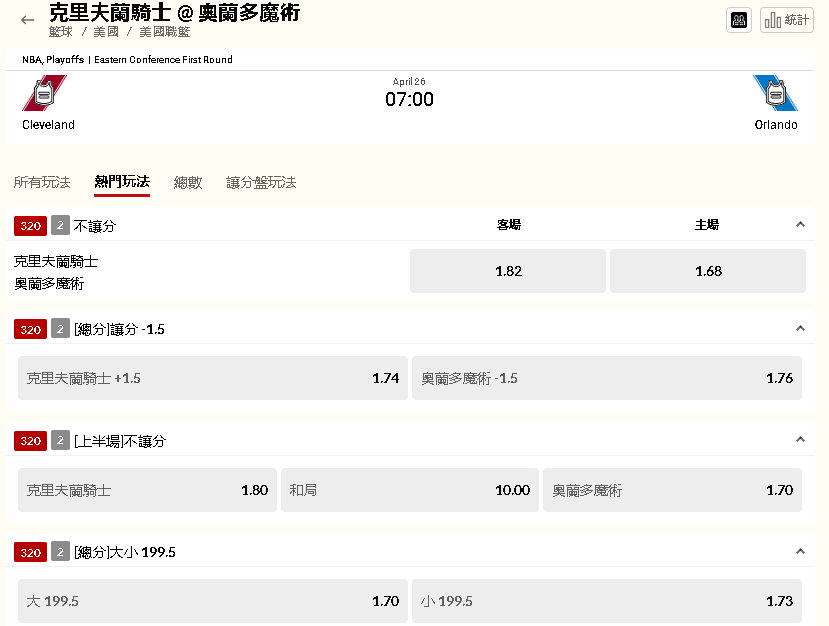The height and width of the screenshot is (626, 829).
Task: Click the NBA, Playoffs Eastern Conference text
Action: tap(127, 60)
